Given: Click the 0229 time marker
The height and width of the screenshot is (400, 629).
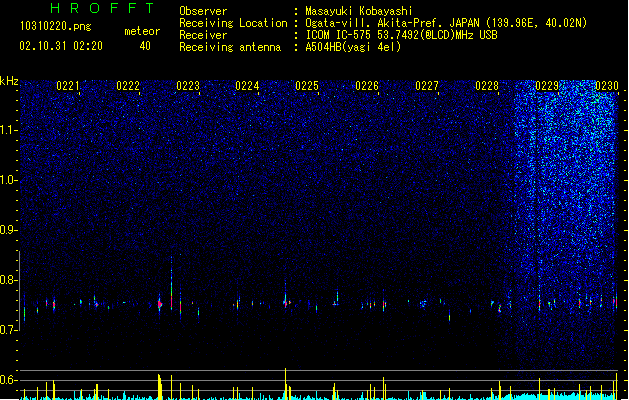Looking at the screenshot, I should (x=547, y=86).
